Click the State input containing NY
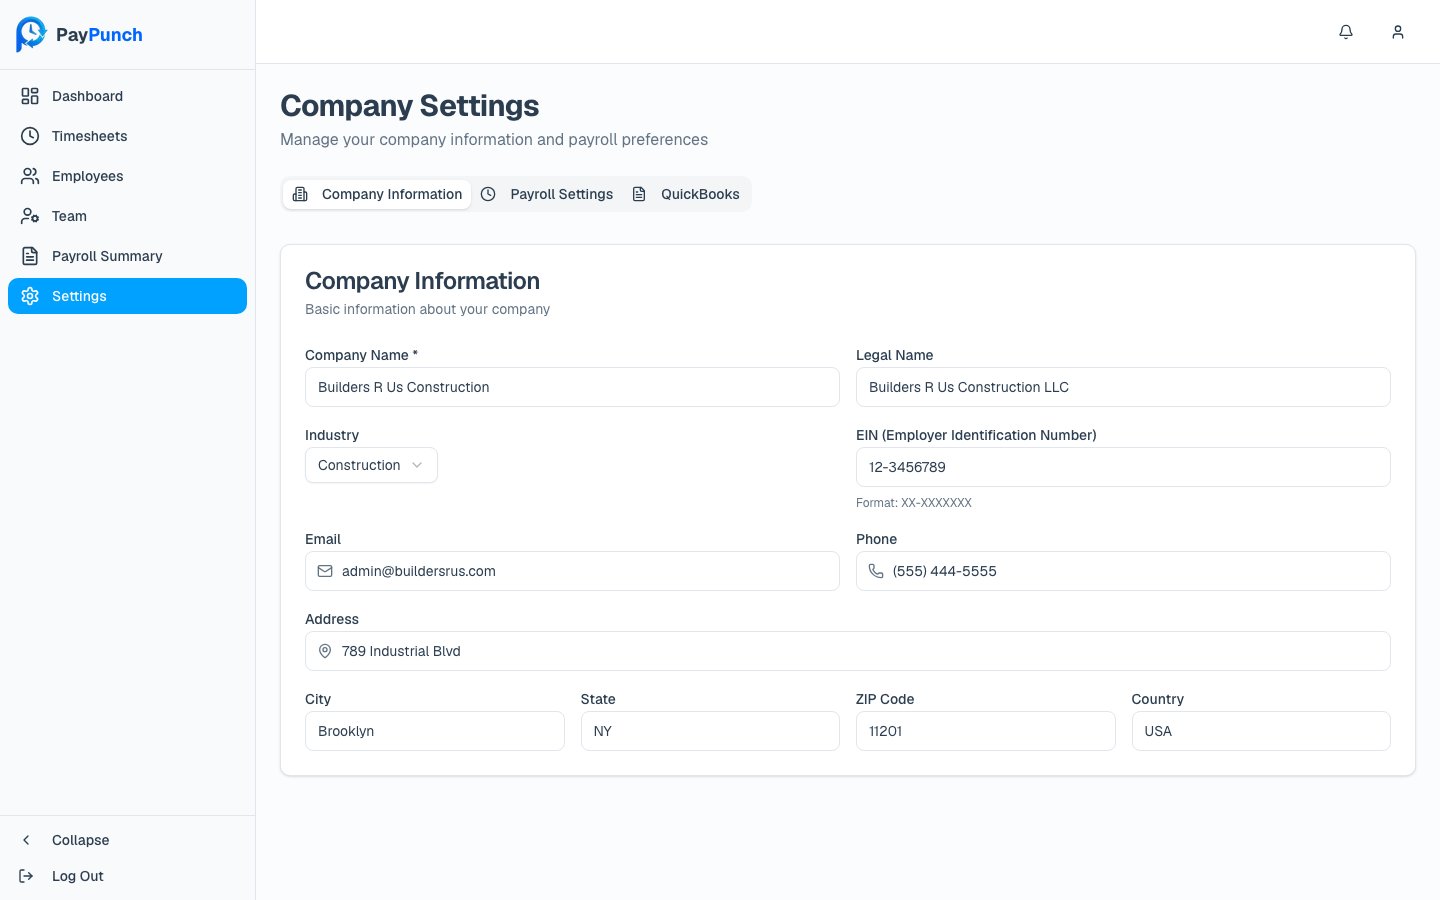 click(710, 731)
